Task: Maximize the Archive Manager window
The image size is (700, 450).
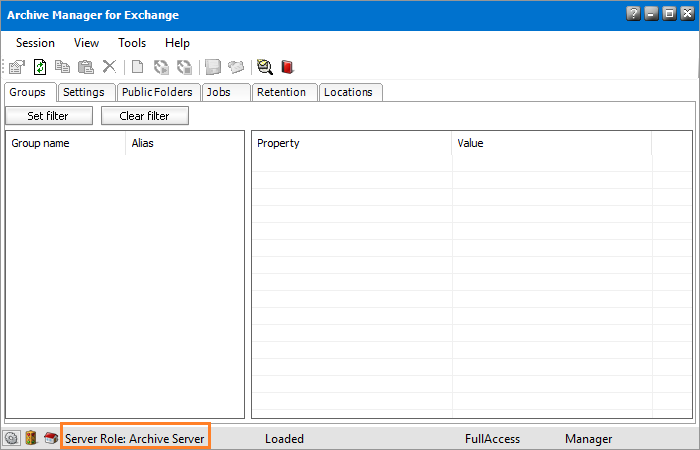Action: pos(669,14)
